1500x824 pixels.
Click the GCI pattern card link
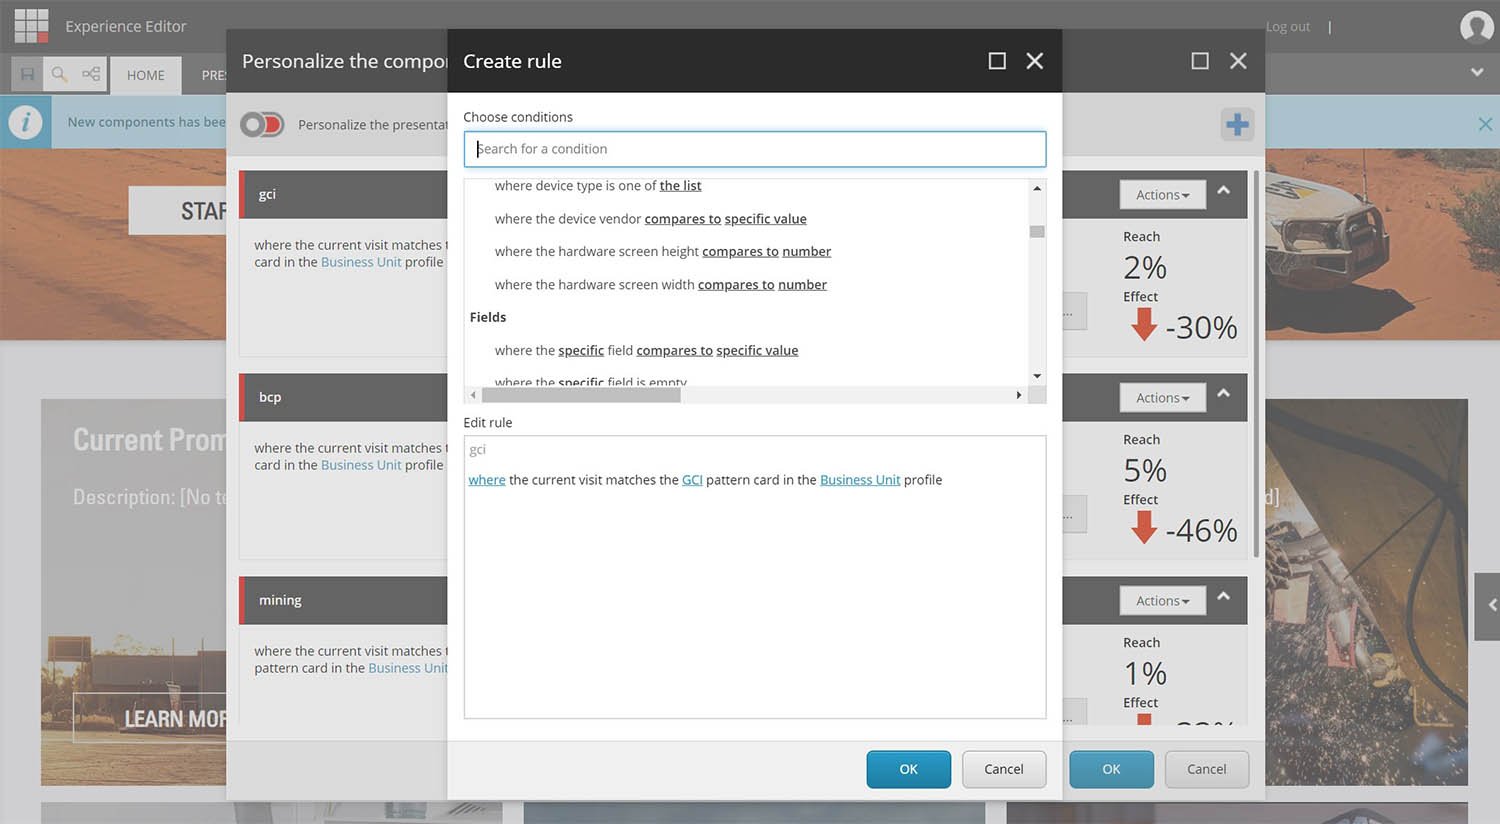point(692,479)
